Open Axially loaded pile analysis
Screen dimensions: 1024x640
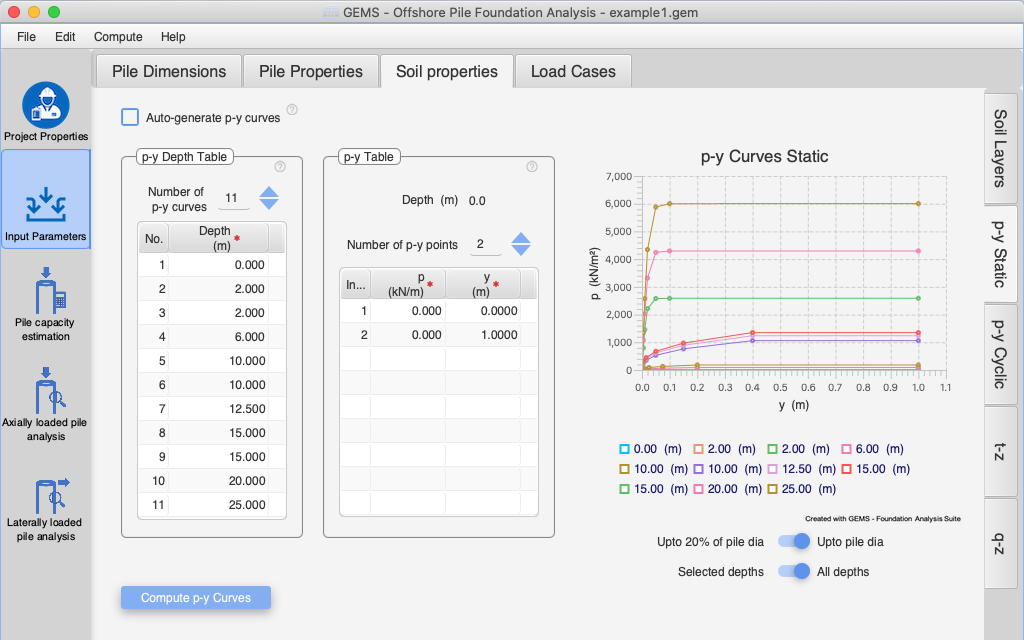[45, 392]
